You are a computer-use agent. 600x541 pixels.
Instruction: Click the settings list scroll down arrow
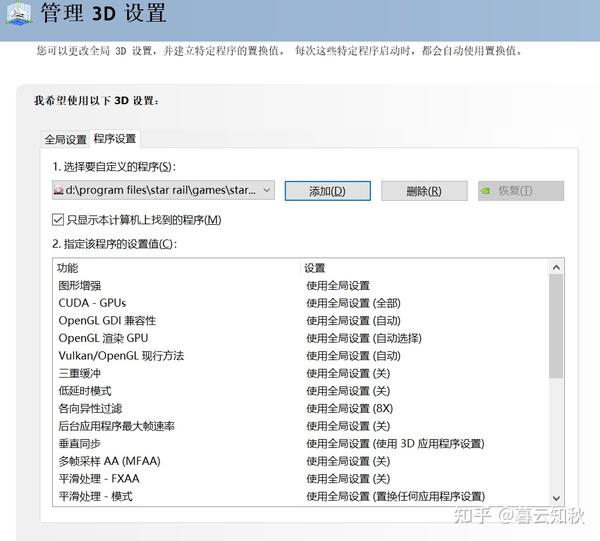556,499
